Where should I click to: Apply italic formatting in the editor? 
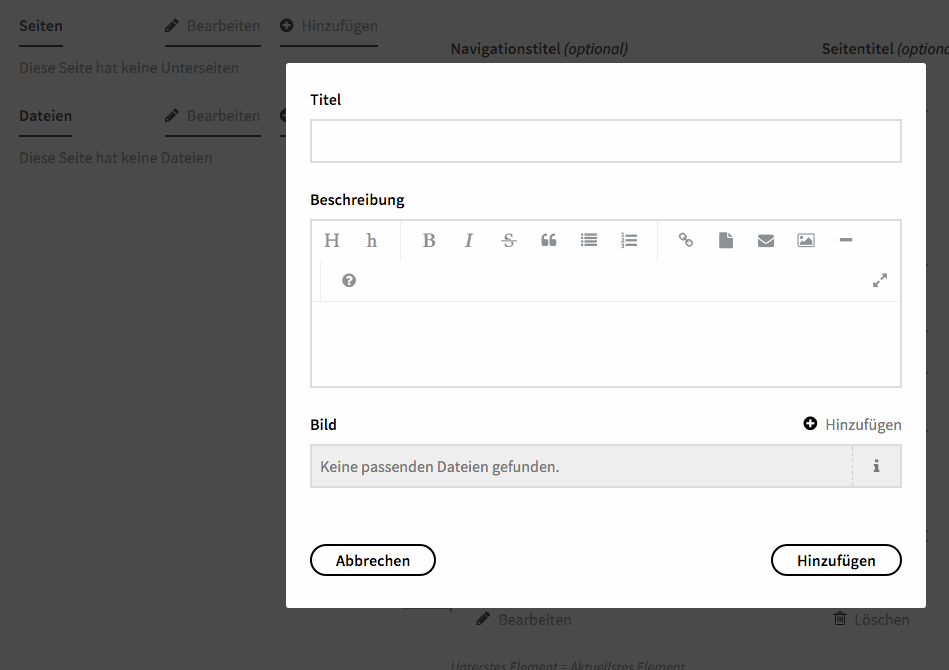click(469, 240)
